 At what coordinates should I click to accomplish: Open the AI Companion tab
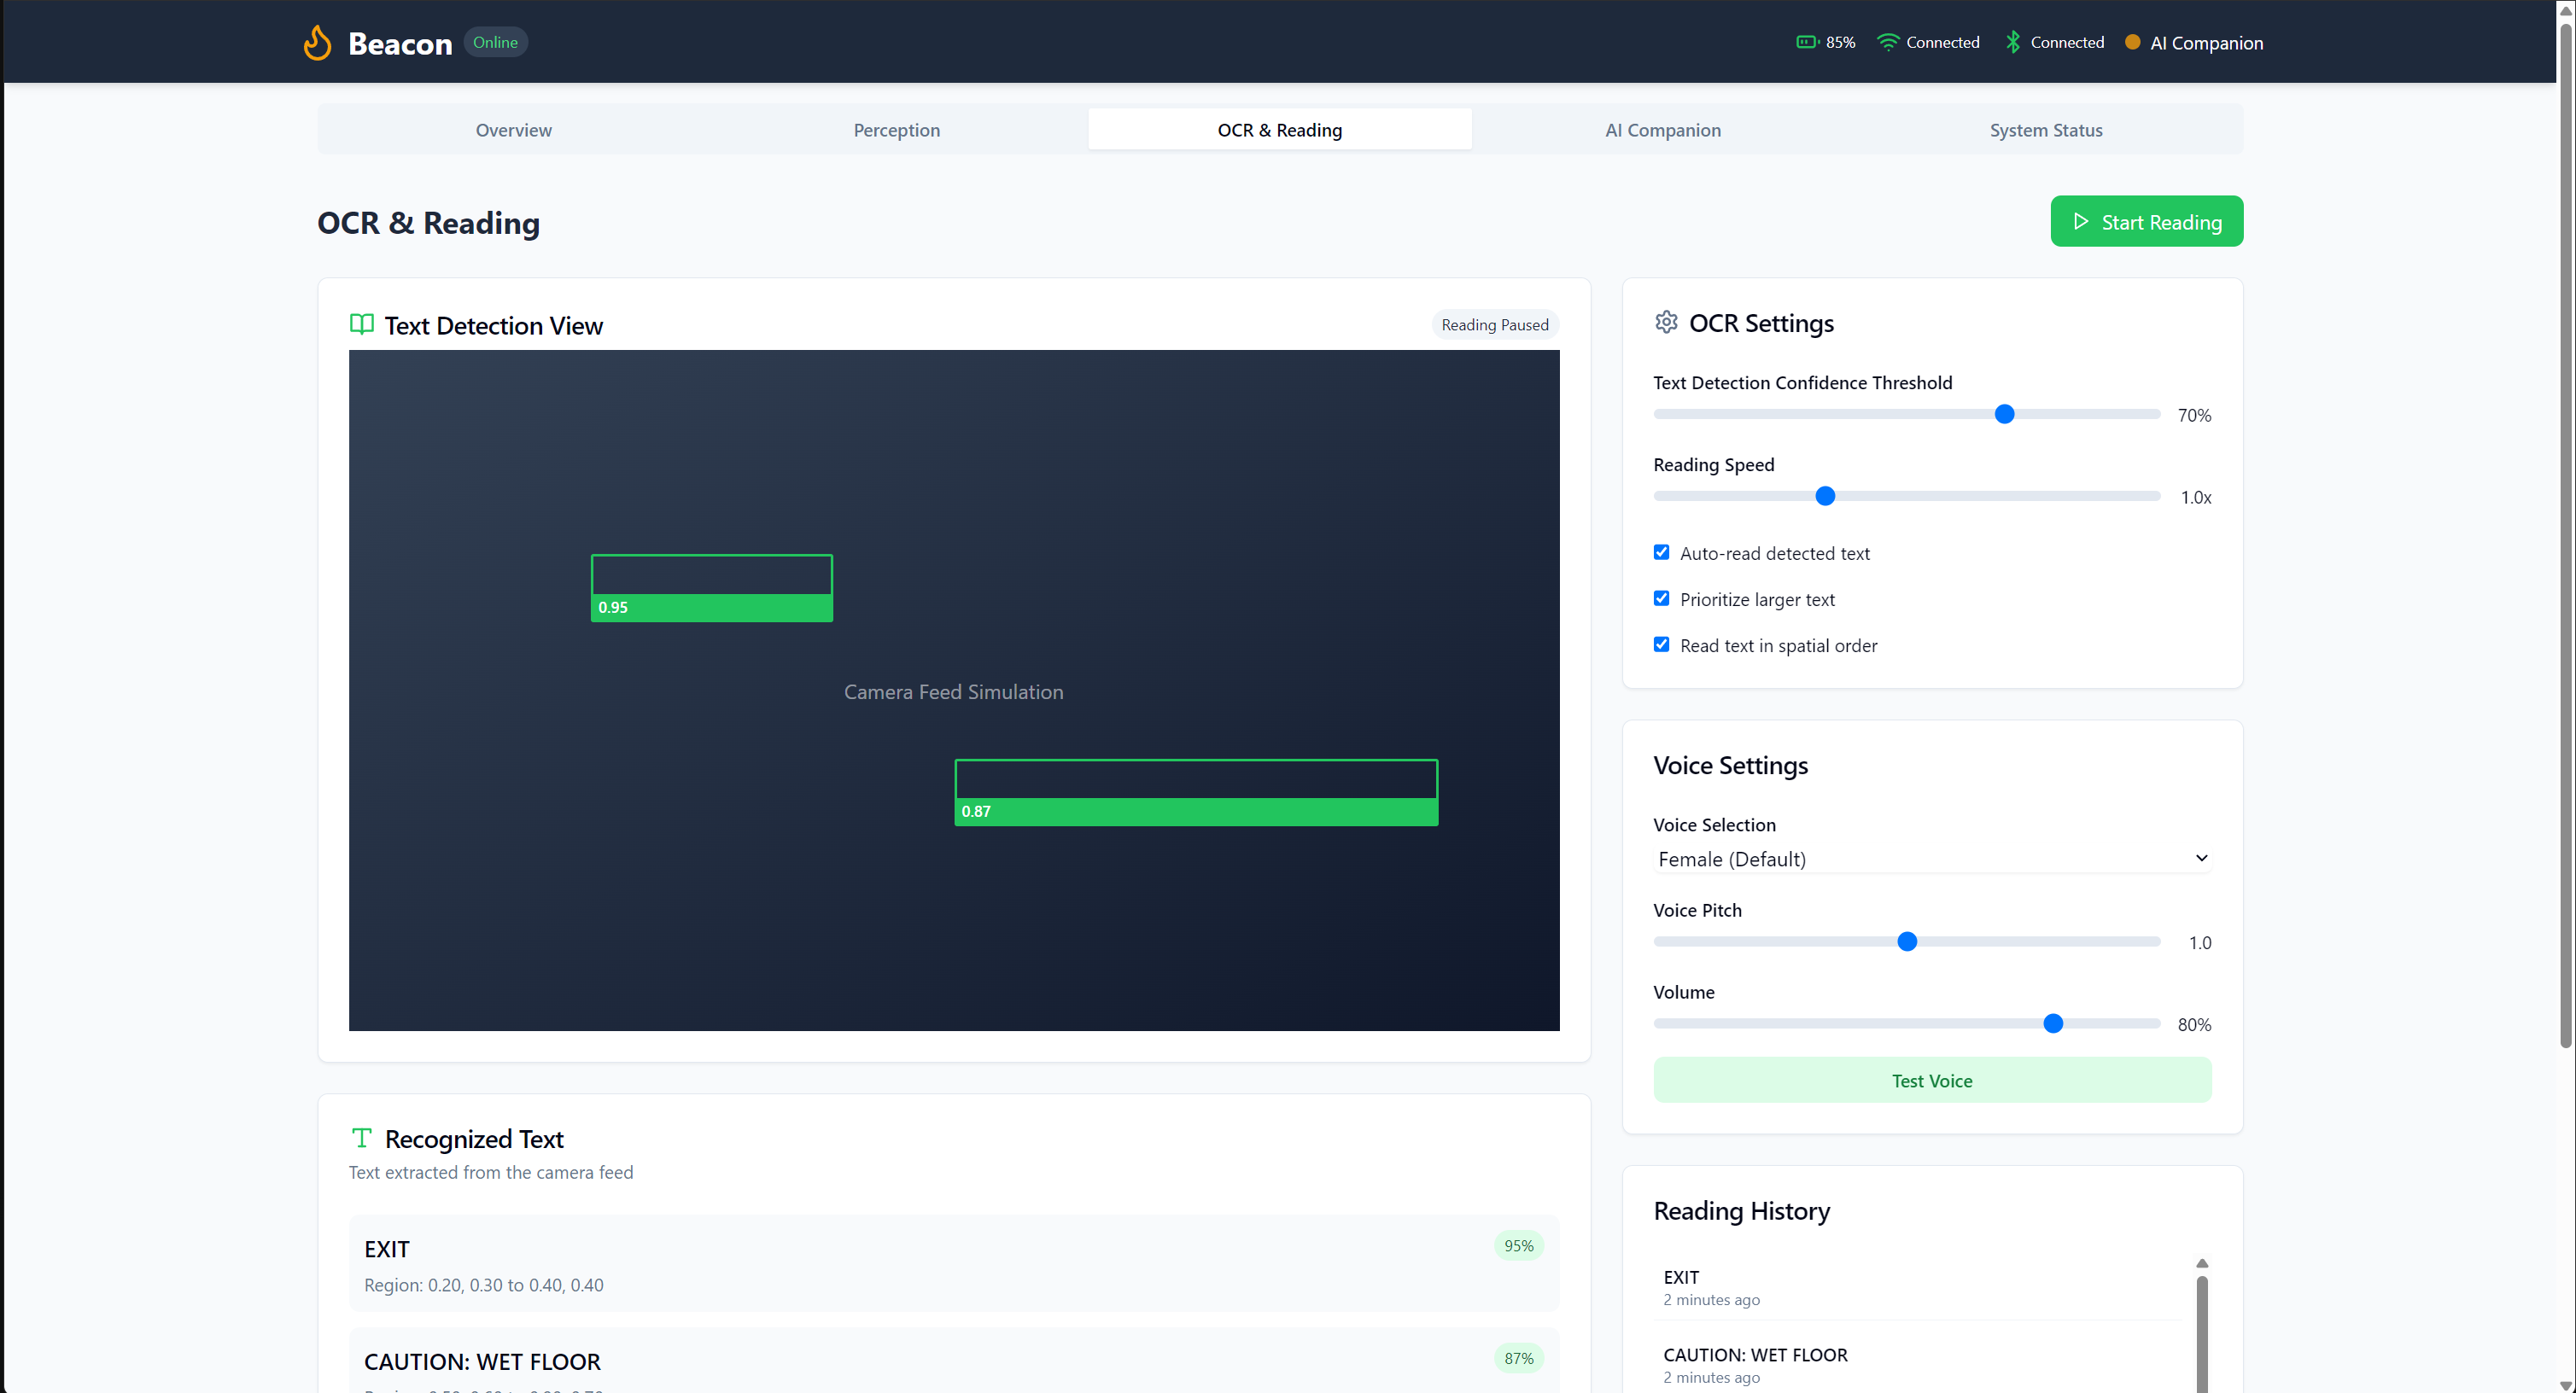[x=1662, y=130]
